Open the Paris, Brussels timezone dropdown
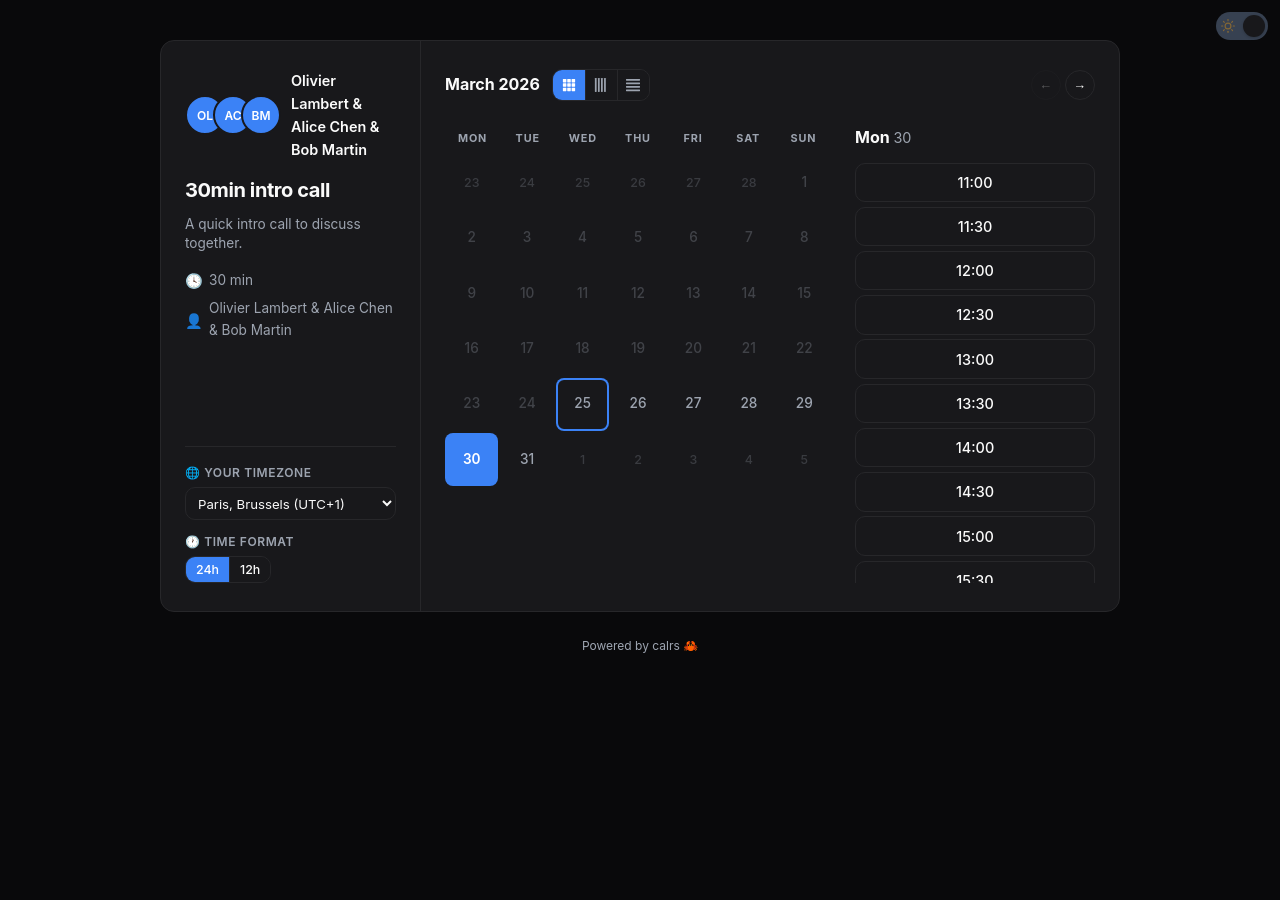Screen dimensions: 1280x900 coord(290,504)
